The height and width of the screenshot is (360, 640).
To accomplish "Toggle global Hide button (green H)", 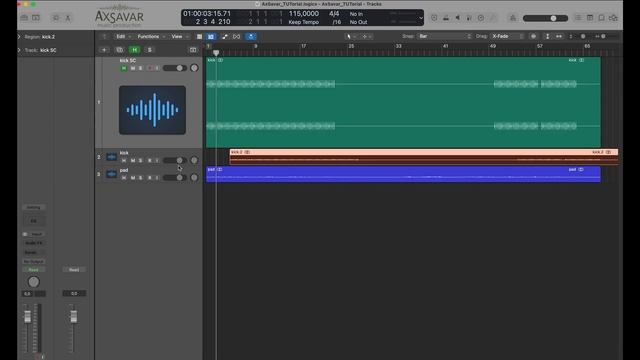I will pos(134,50).
